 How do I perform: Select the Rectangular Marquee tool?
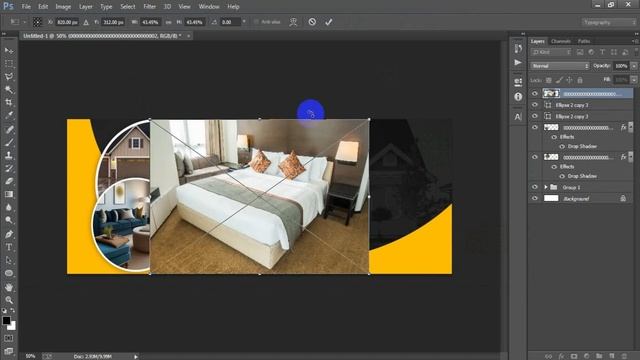click(x=9, y=64)
